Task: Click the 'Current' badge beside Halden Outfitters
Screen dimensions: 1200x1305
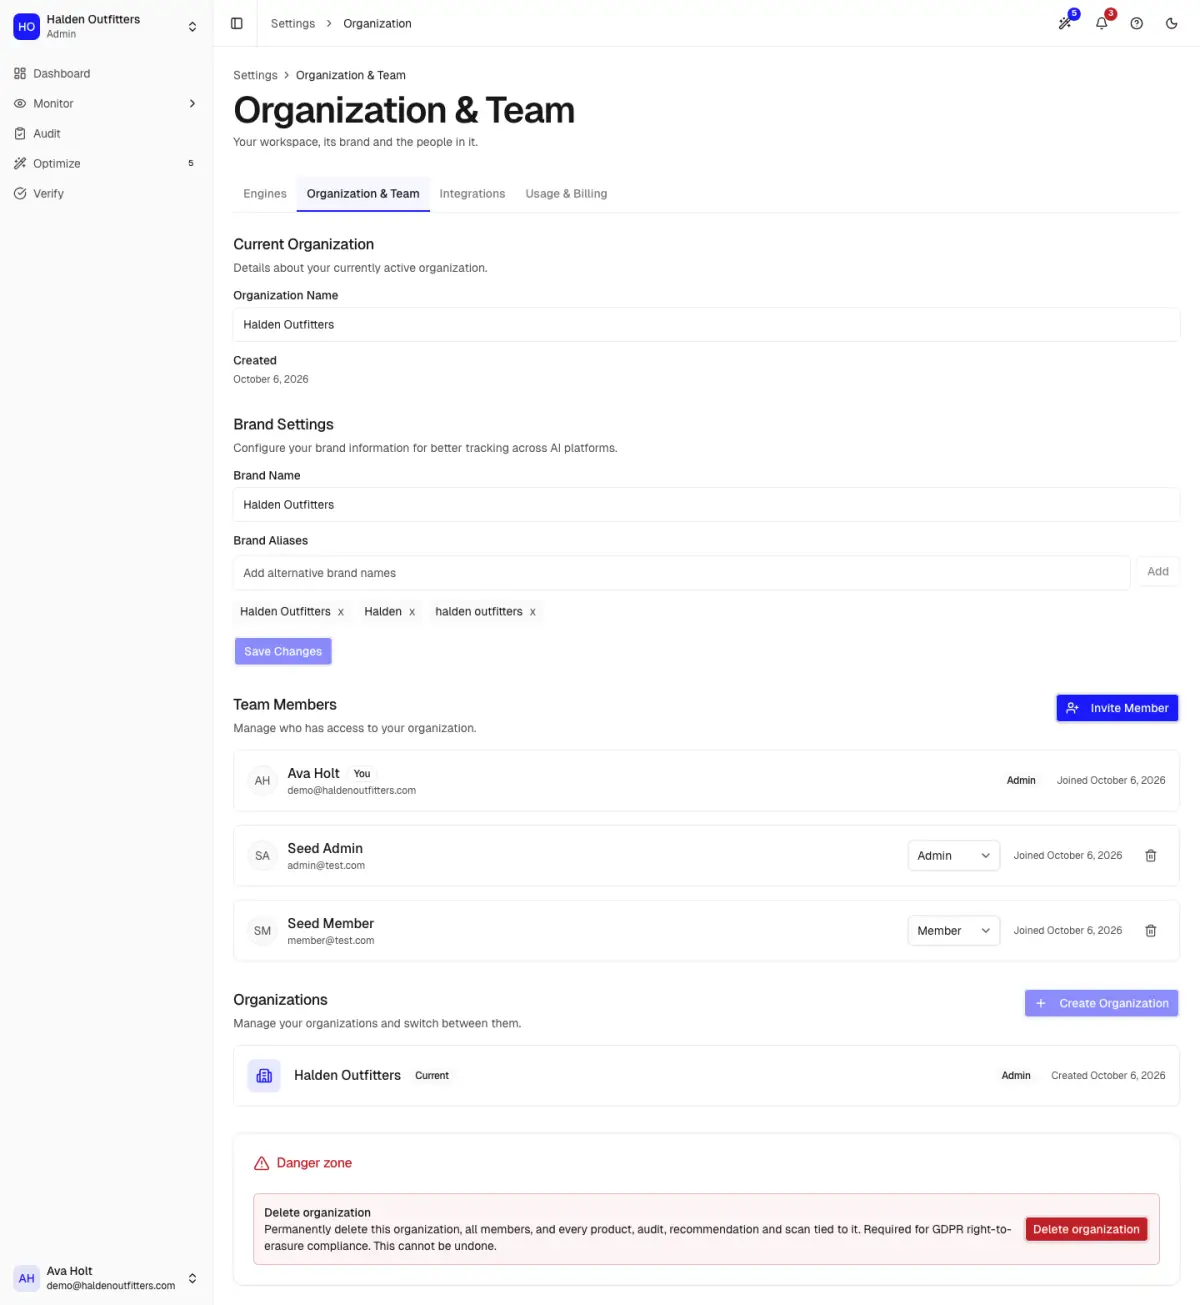Action: click(432, 1076)
